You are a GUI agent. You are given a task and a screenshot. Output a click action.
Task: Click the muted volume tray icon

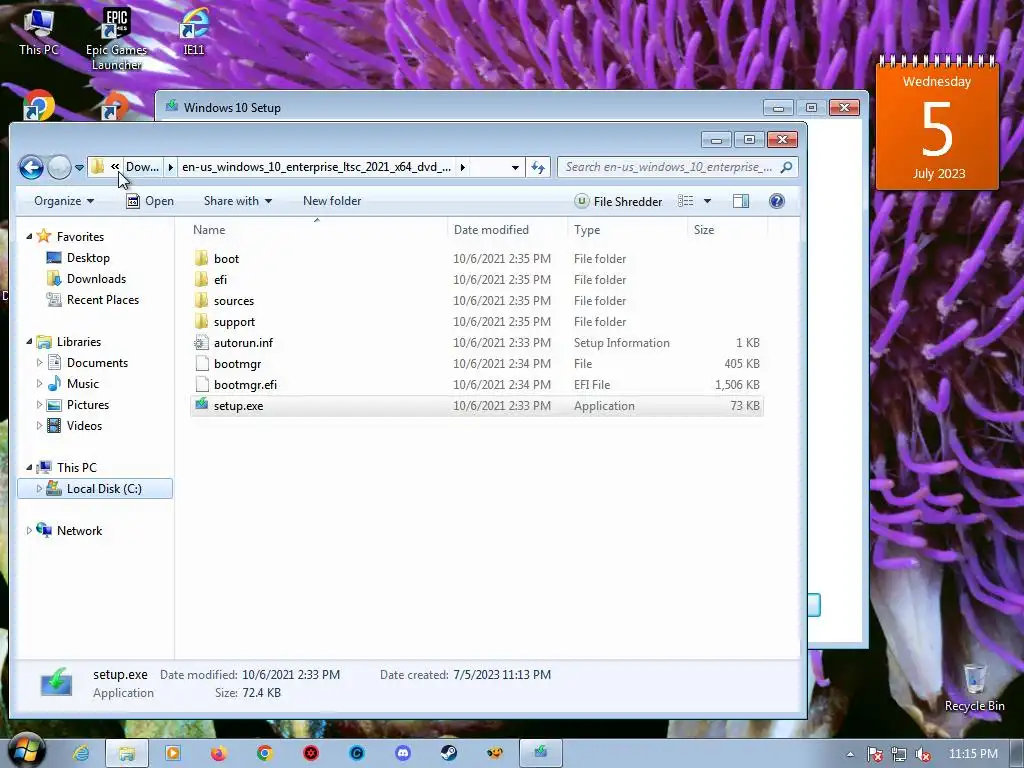923,754
